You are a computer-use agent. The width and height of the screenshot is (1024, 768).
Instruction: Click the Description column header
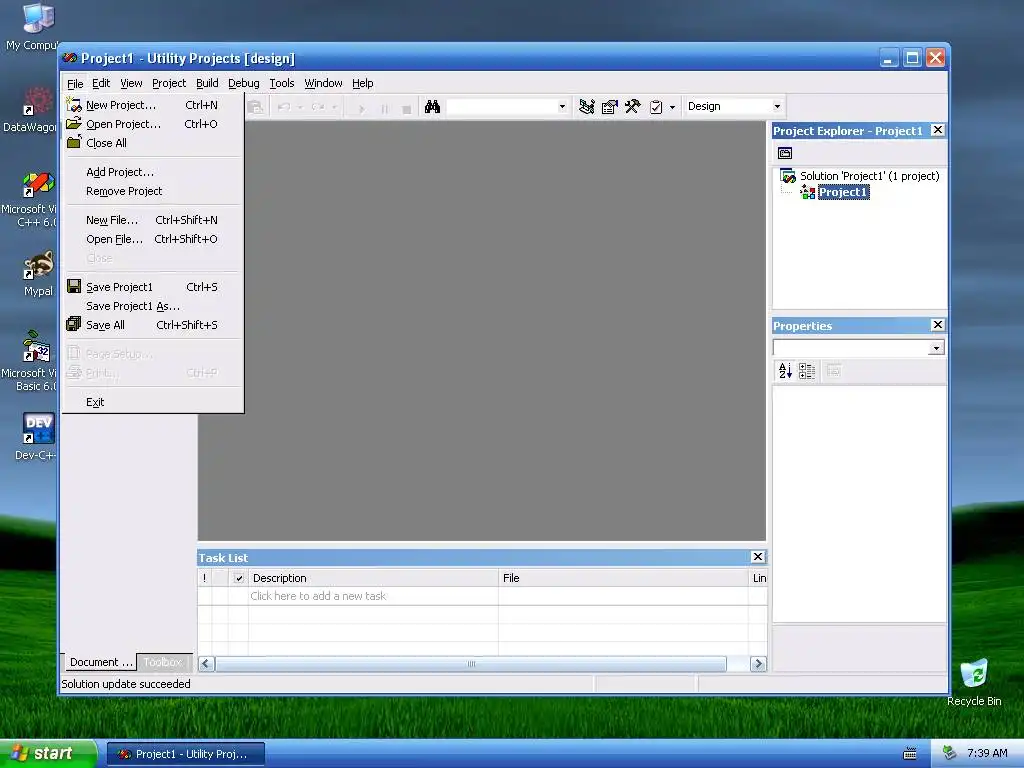(x=373, y=578)
